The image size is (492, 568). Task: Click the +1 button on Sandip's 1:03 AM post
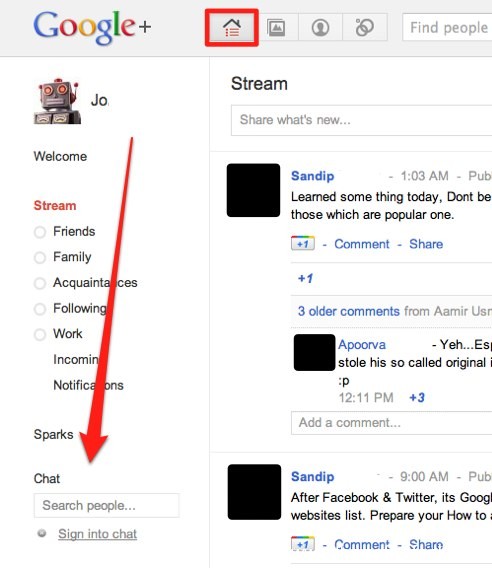coord(303,243)
